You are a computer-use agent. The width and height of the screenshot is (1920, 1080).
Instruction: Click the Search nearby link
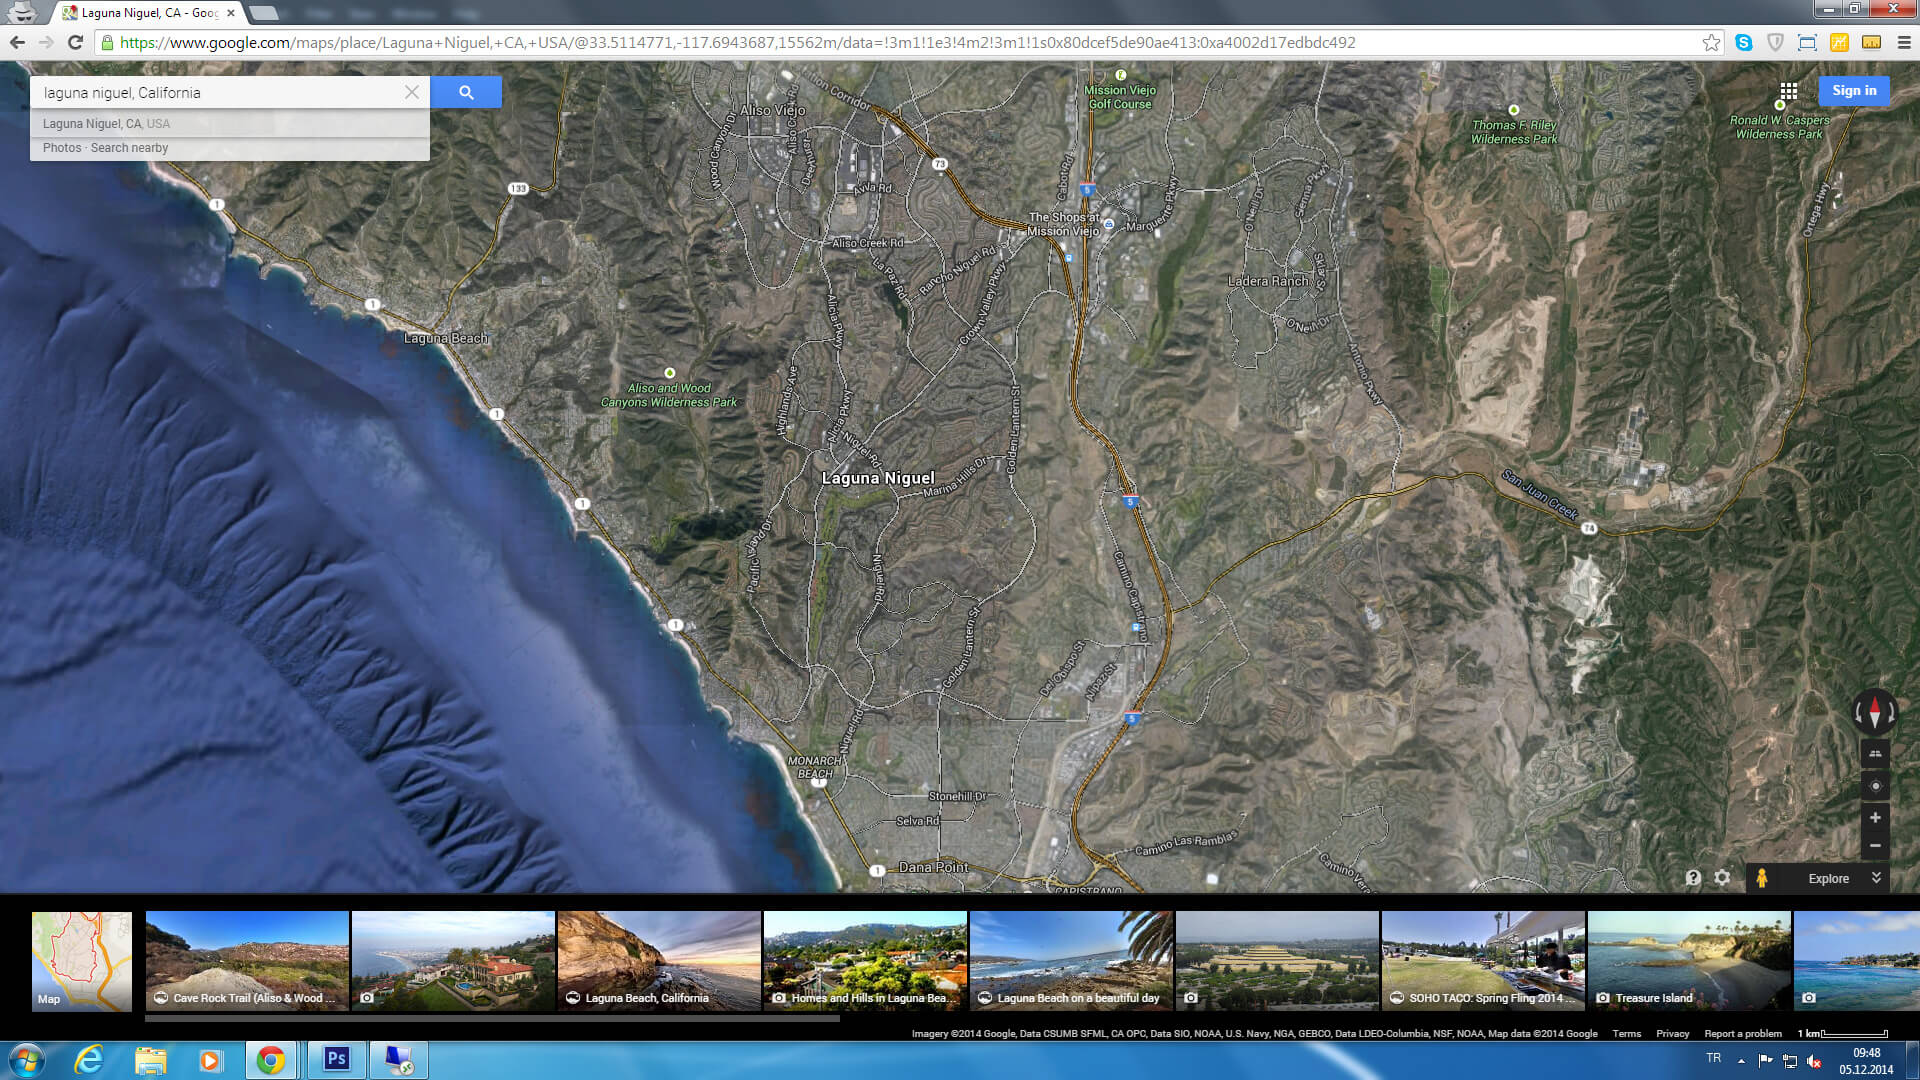pyautogui.click(x=129, y=148)
